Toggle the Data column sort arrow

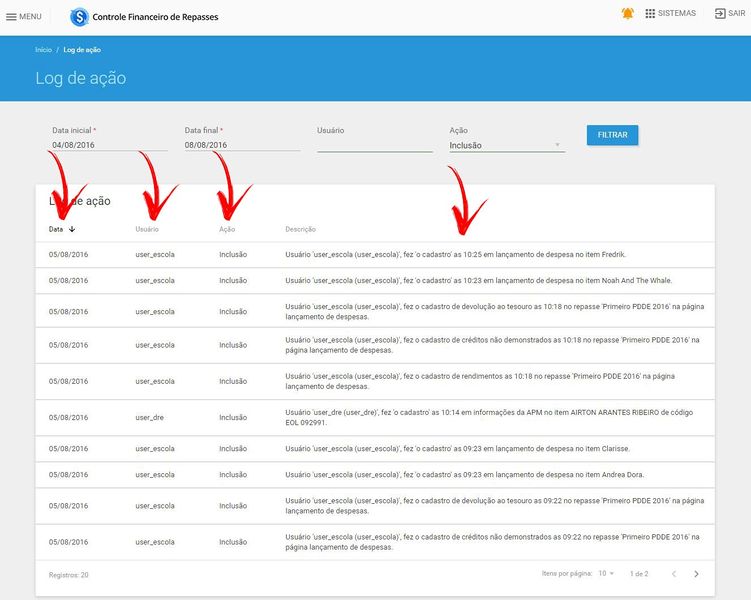click(x=72, y=229)
